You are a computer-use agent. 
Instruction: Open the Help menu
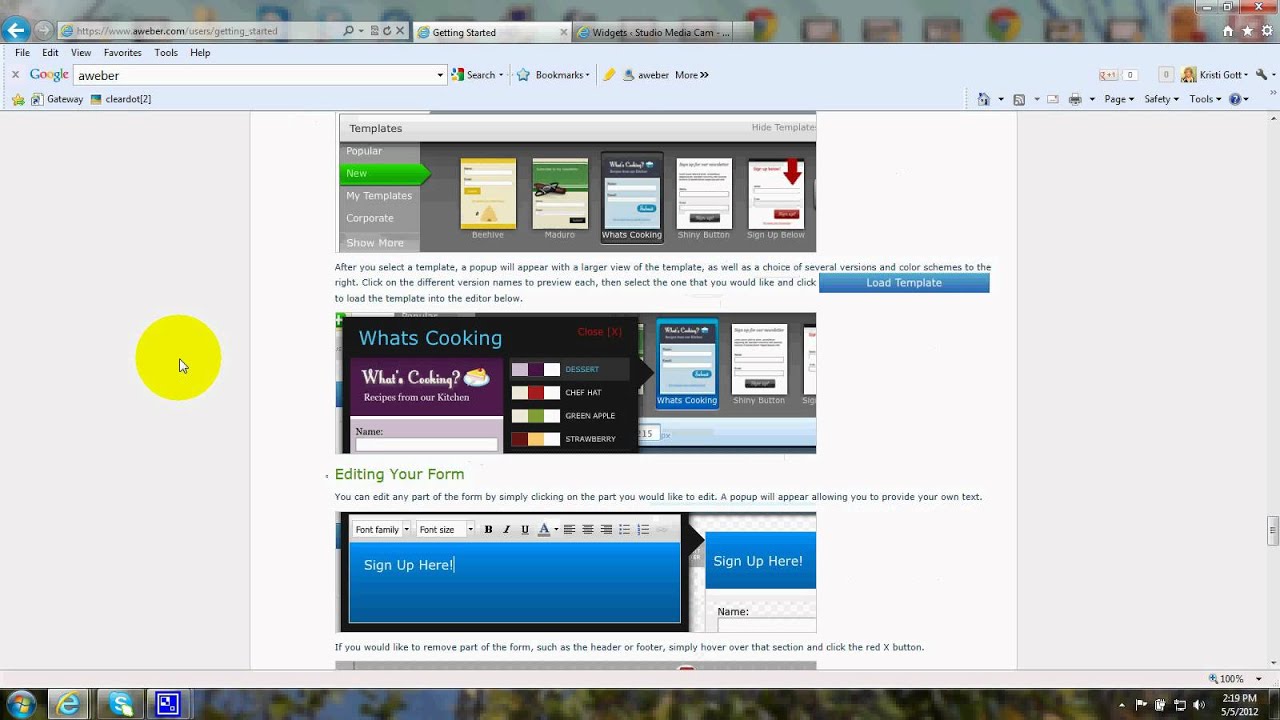point(200,53)
